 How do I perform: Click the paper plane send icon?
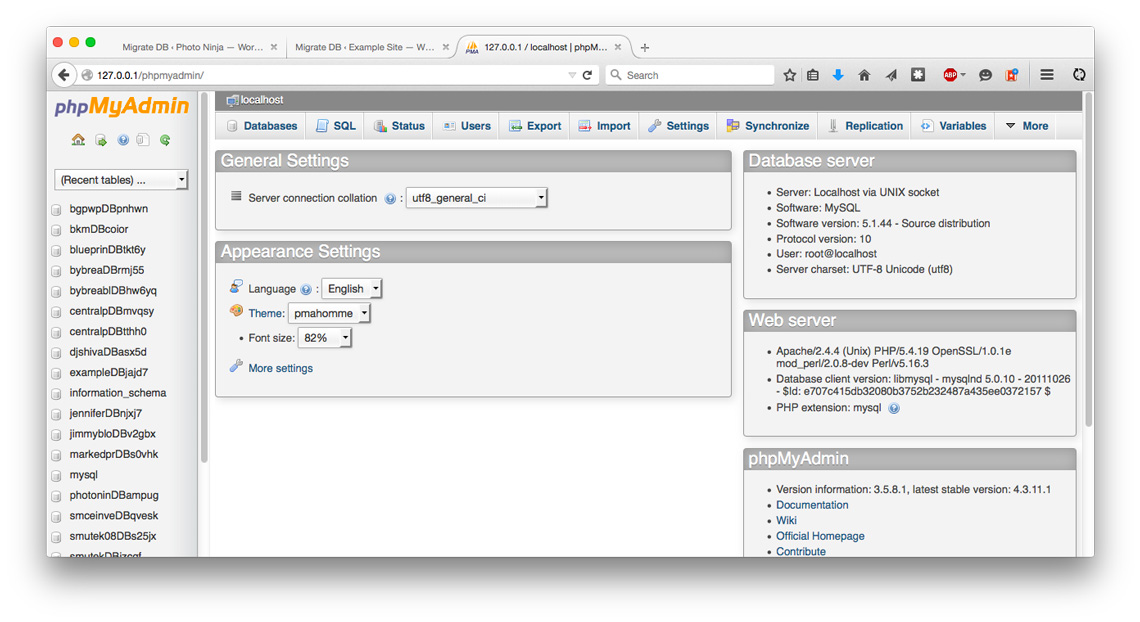pyautogui.click(x=891, y=75)
